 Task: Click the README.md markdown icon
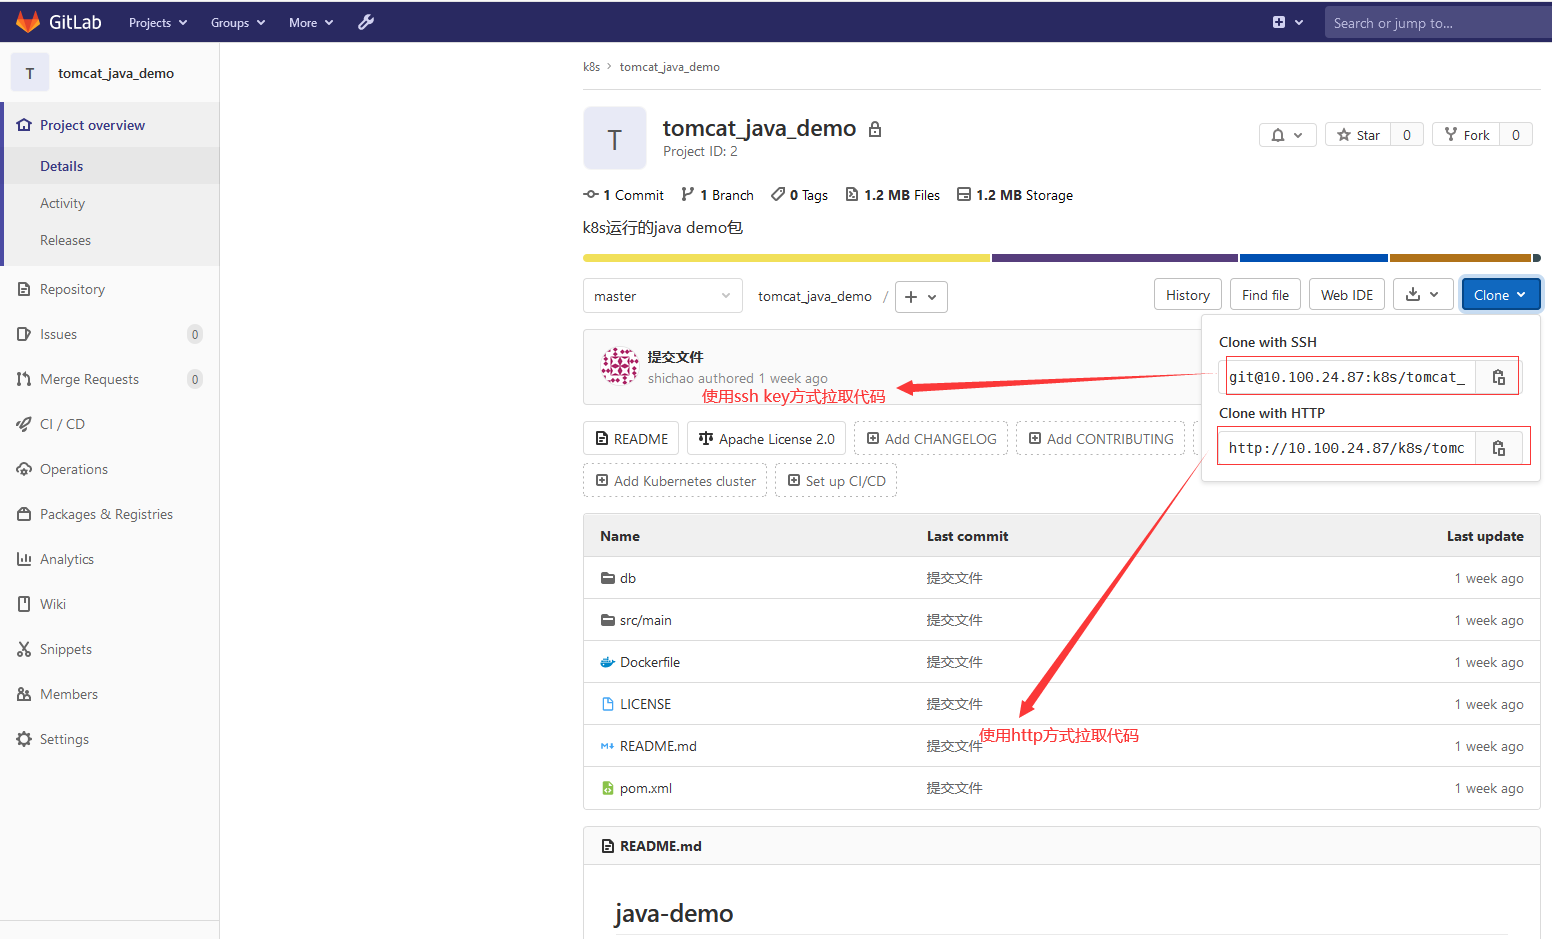coord(607,746)
